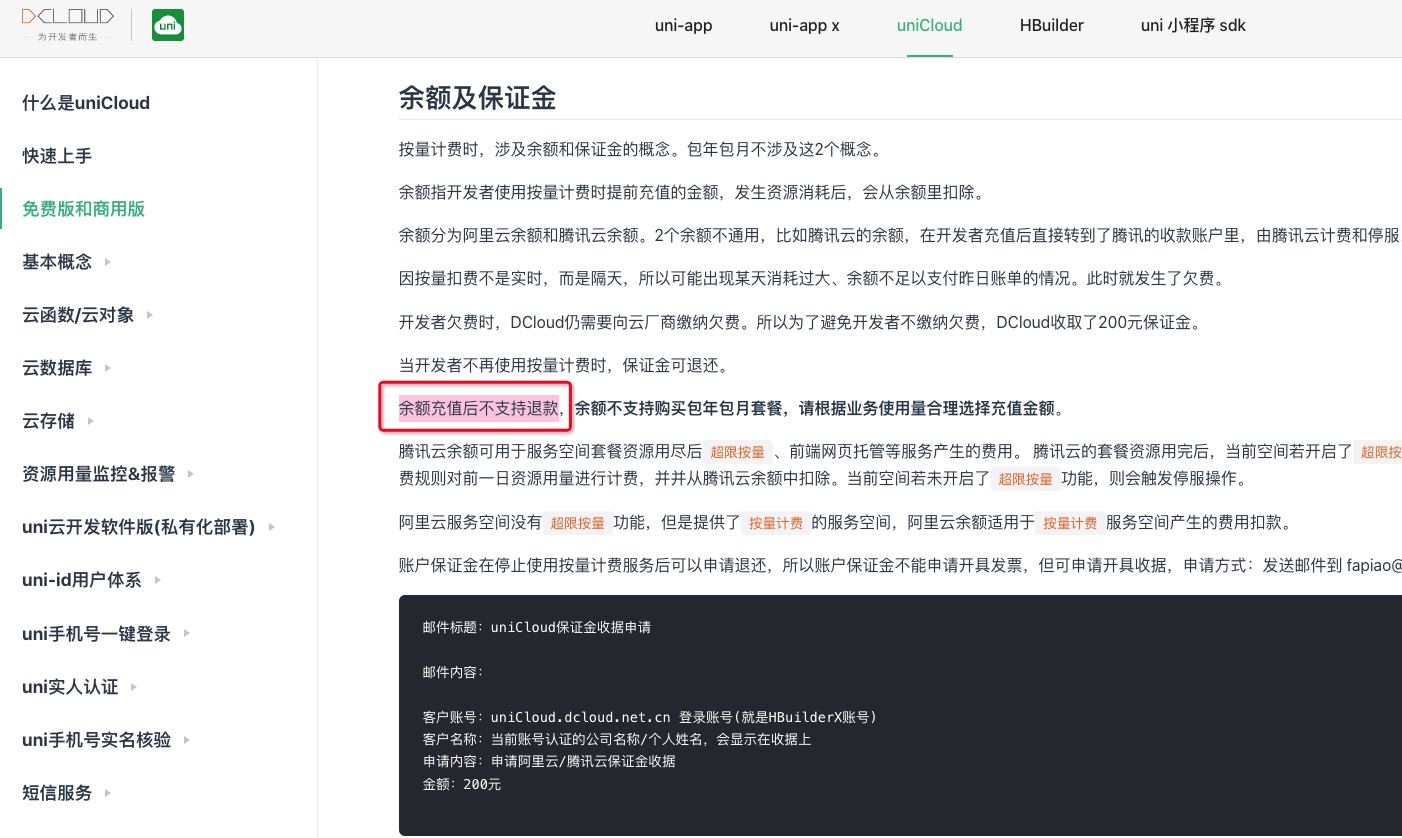Screen dimensions: 1402x838
Task: Expand the arrow next to uni手机号实名核验
Action: pyautogui.click(x=186, y=740)
